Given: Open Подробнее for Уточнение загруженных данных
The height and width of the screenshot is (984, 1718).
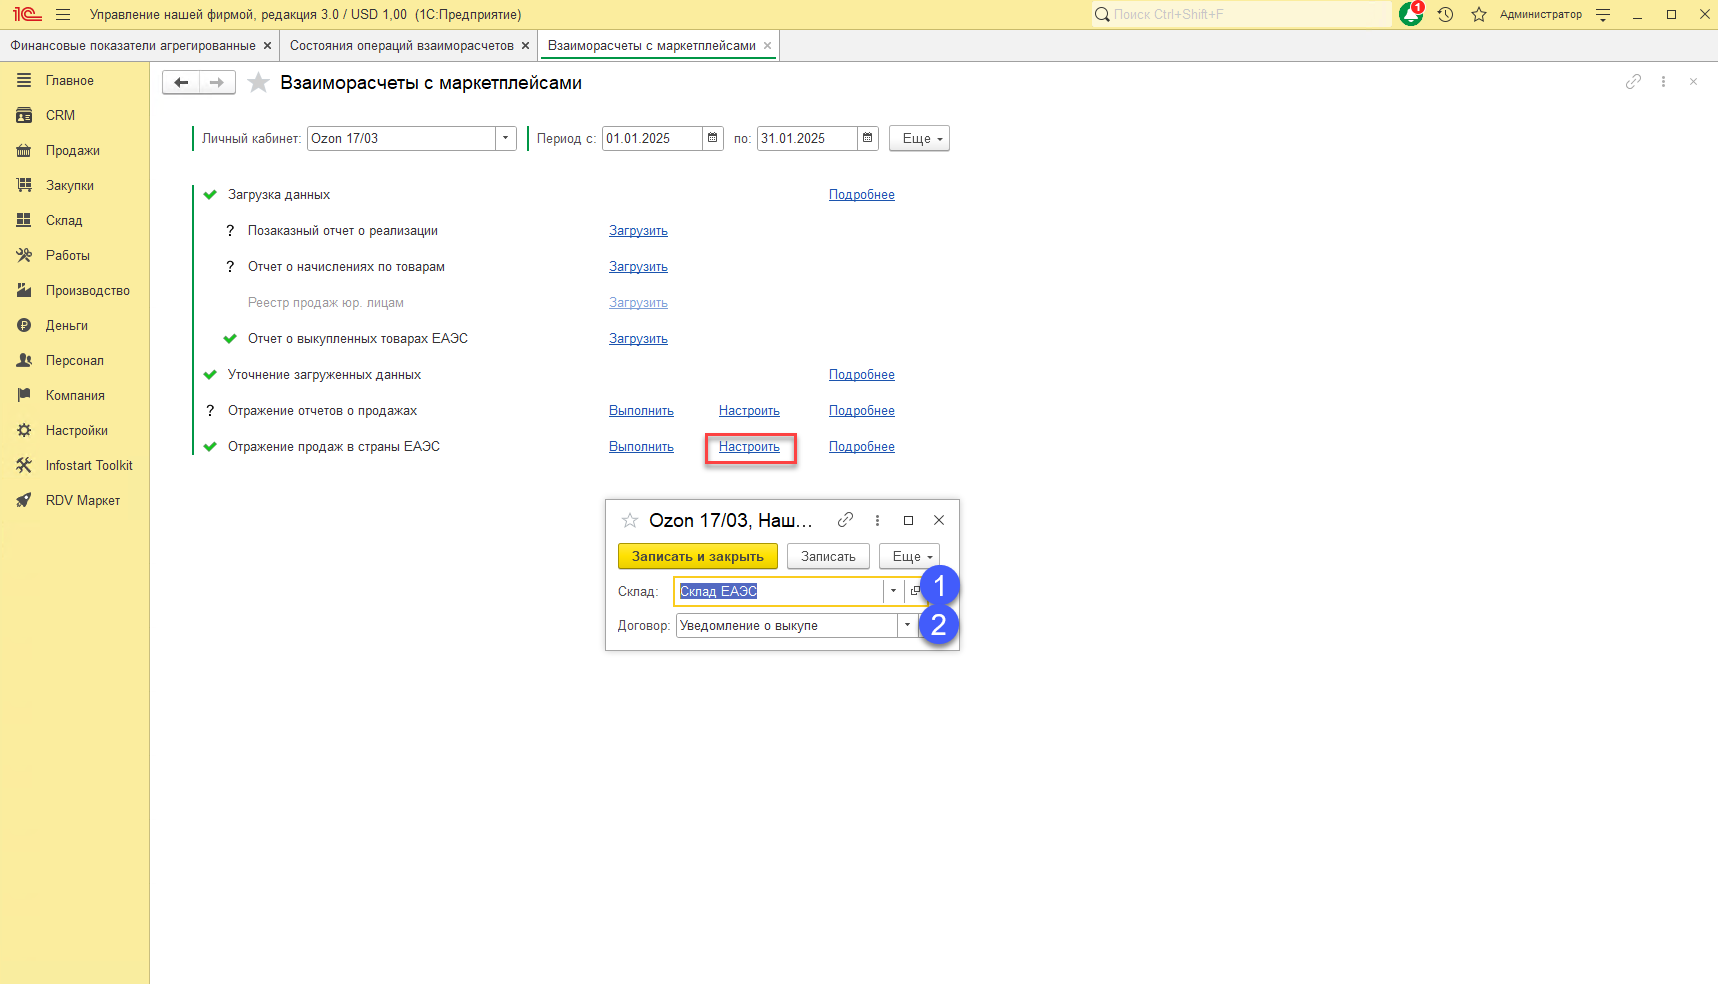Looking at the screenshot, I should [862, 375].
